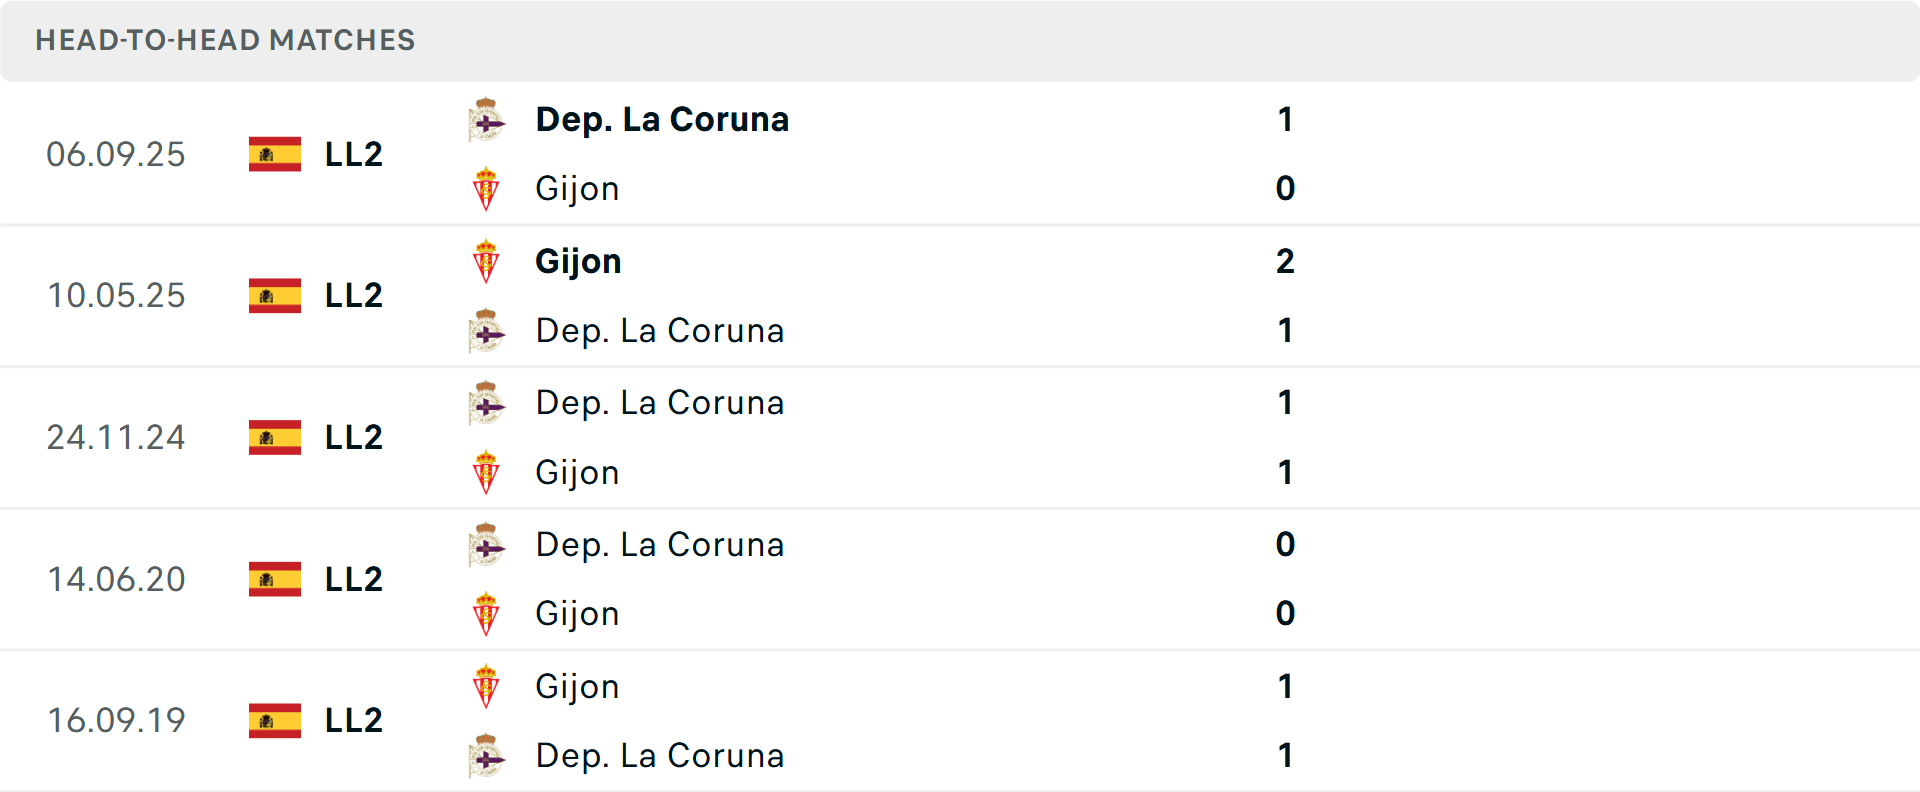The width and height of the screenshot is (1920, 792).
Task: Click Gijon crest in 16.09.19 match
Action: 487,687
